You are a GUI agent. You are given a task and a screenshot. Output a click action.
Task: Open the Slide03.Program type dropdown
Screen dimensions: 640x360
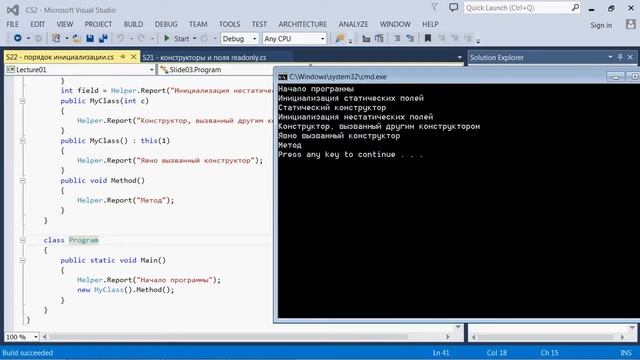[216, 70]
